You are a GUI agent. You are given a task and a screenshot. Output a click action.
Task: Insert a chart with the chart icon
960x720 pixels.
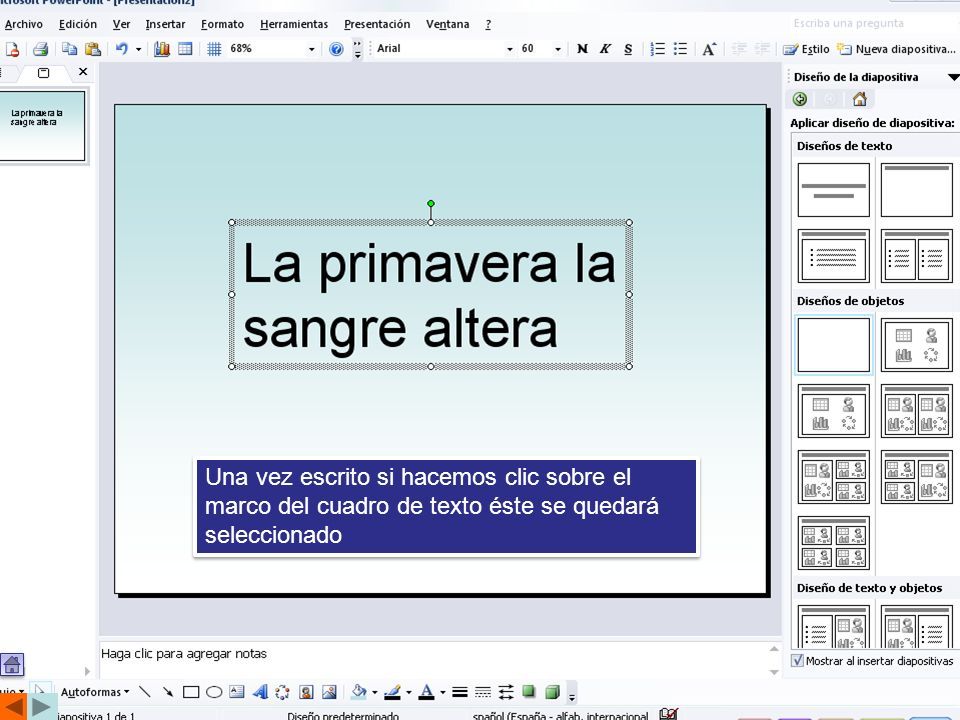point(162,49)
